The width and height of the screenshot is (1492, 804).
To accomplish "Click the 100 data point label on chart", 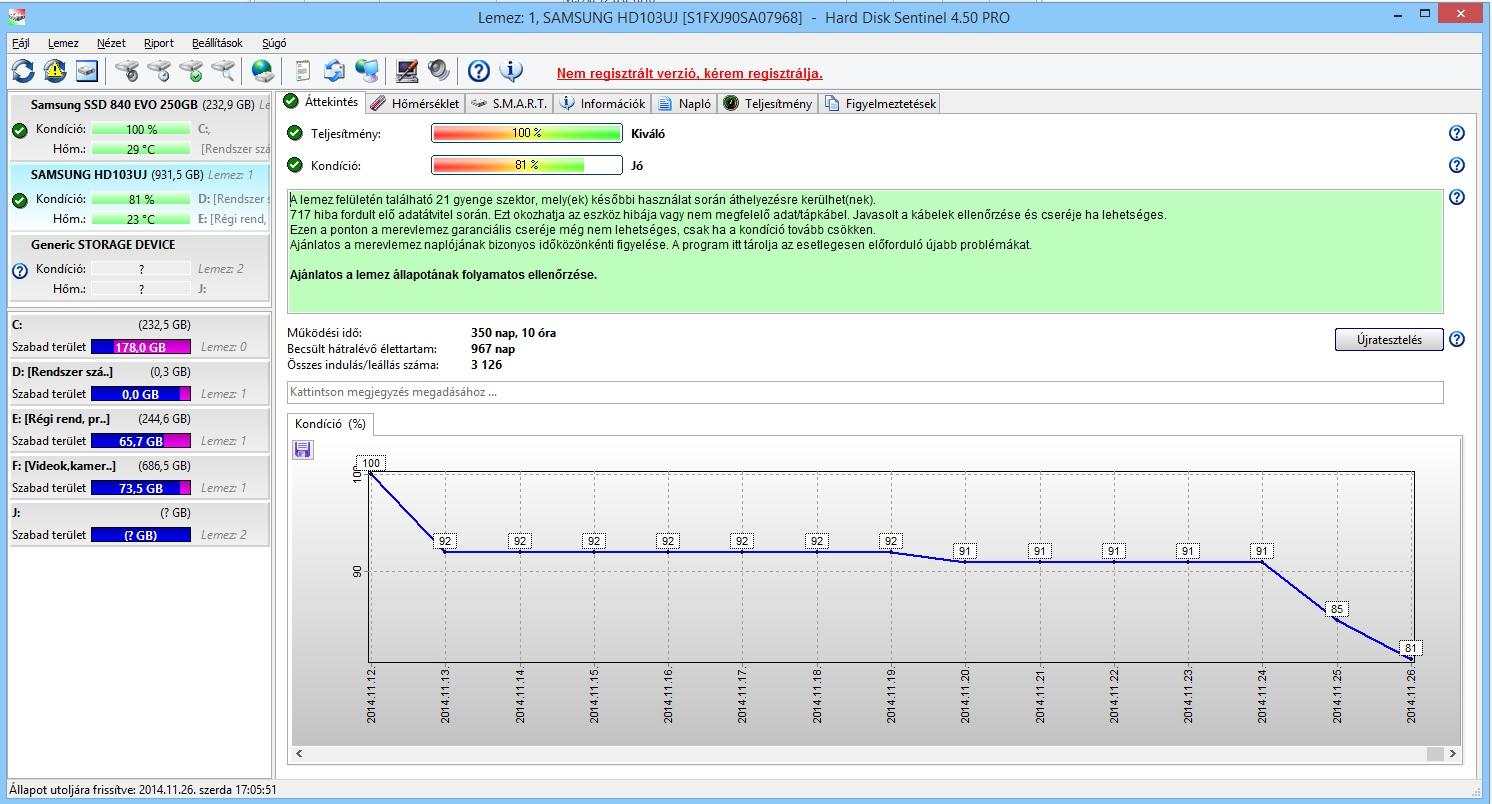I will tap(371, 463).
